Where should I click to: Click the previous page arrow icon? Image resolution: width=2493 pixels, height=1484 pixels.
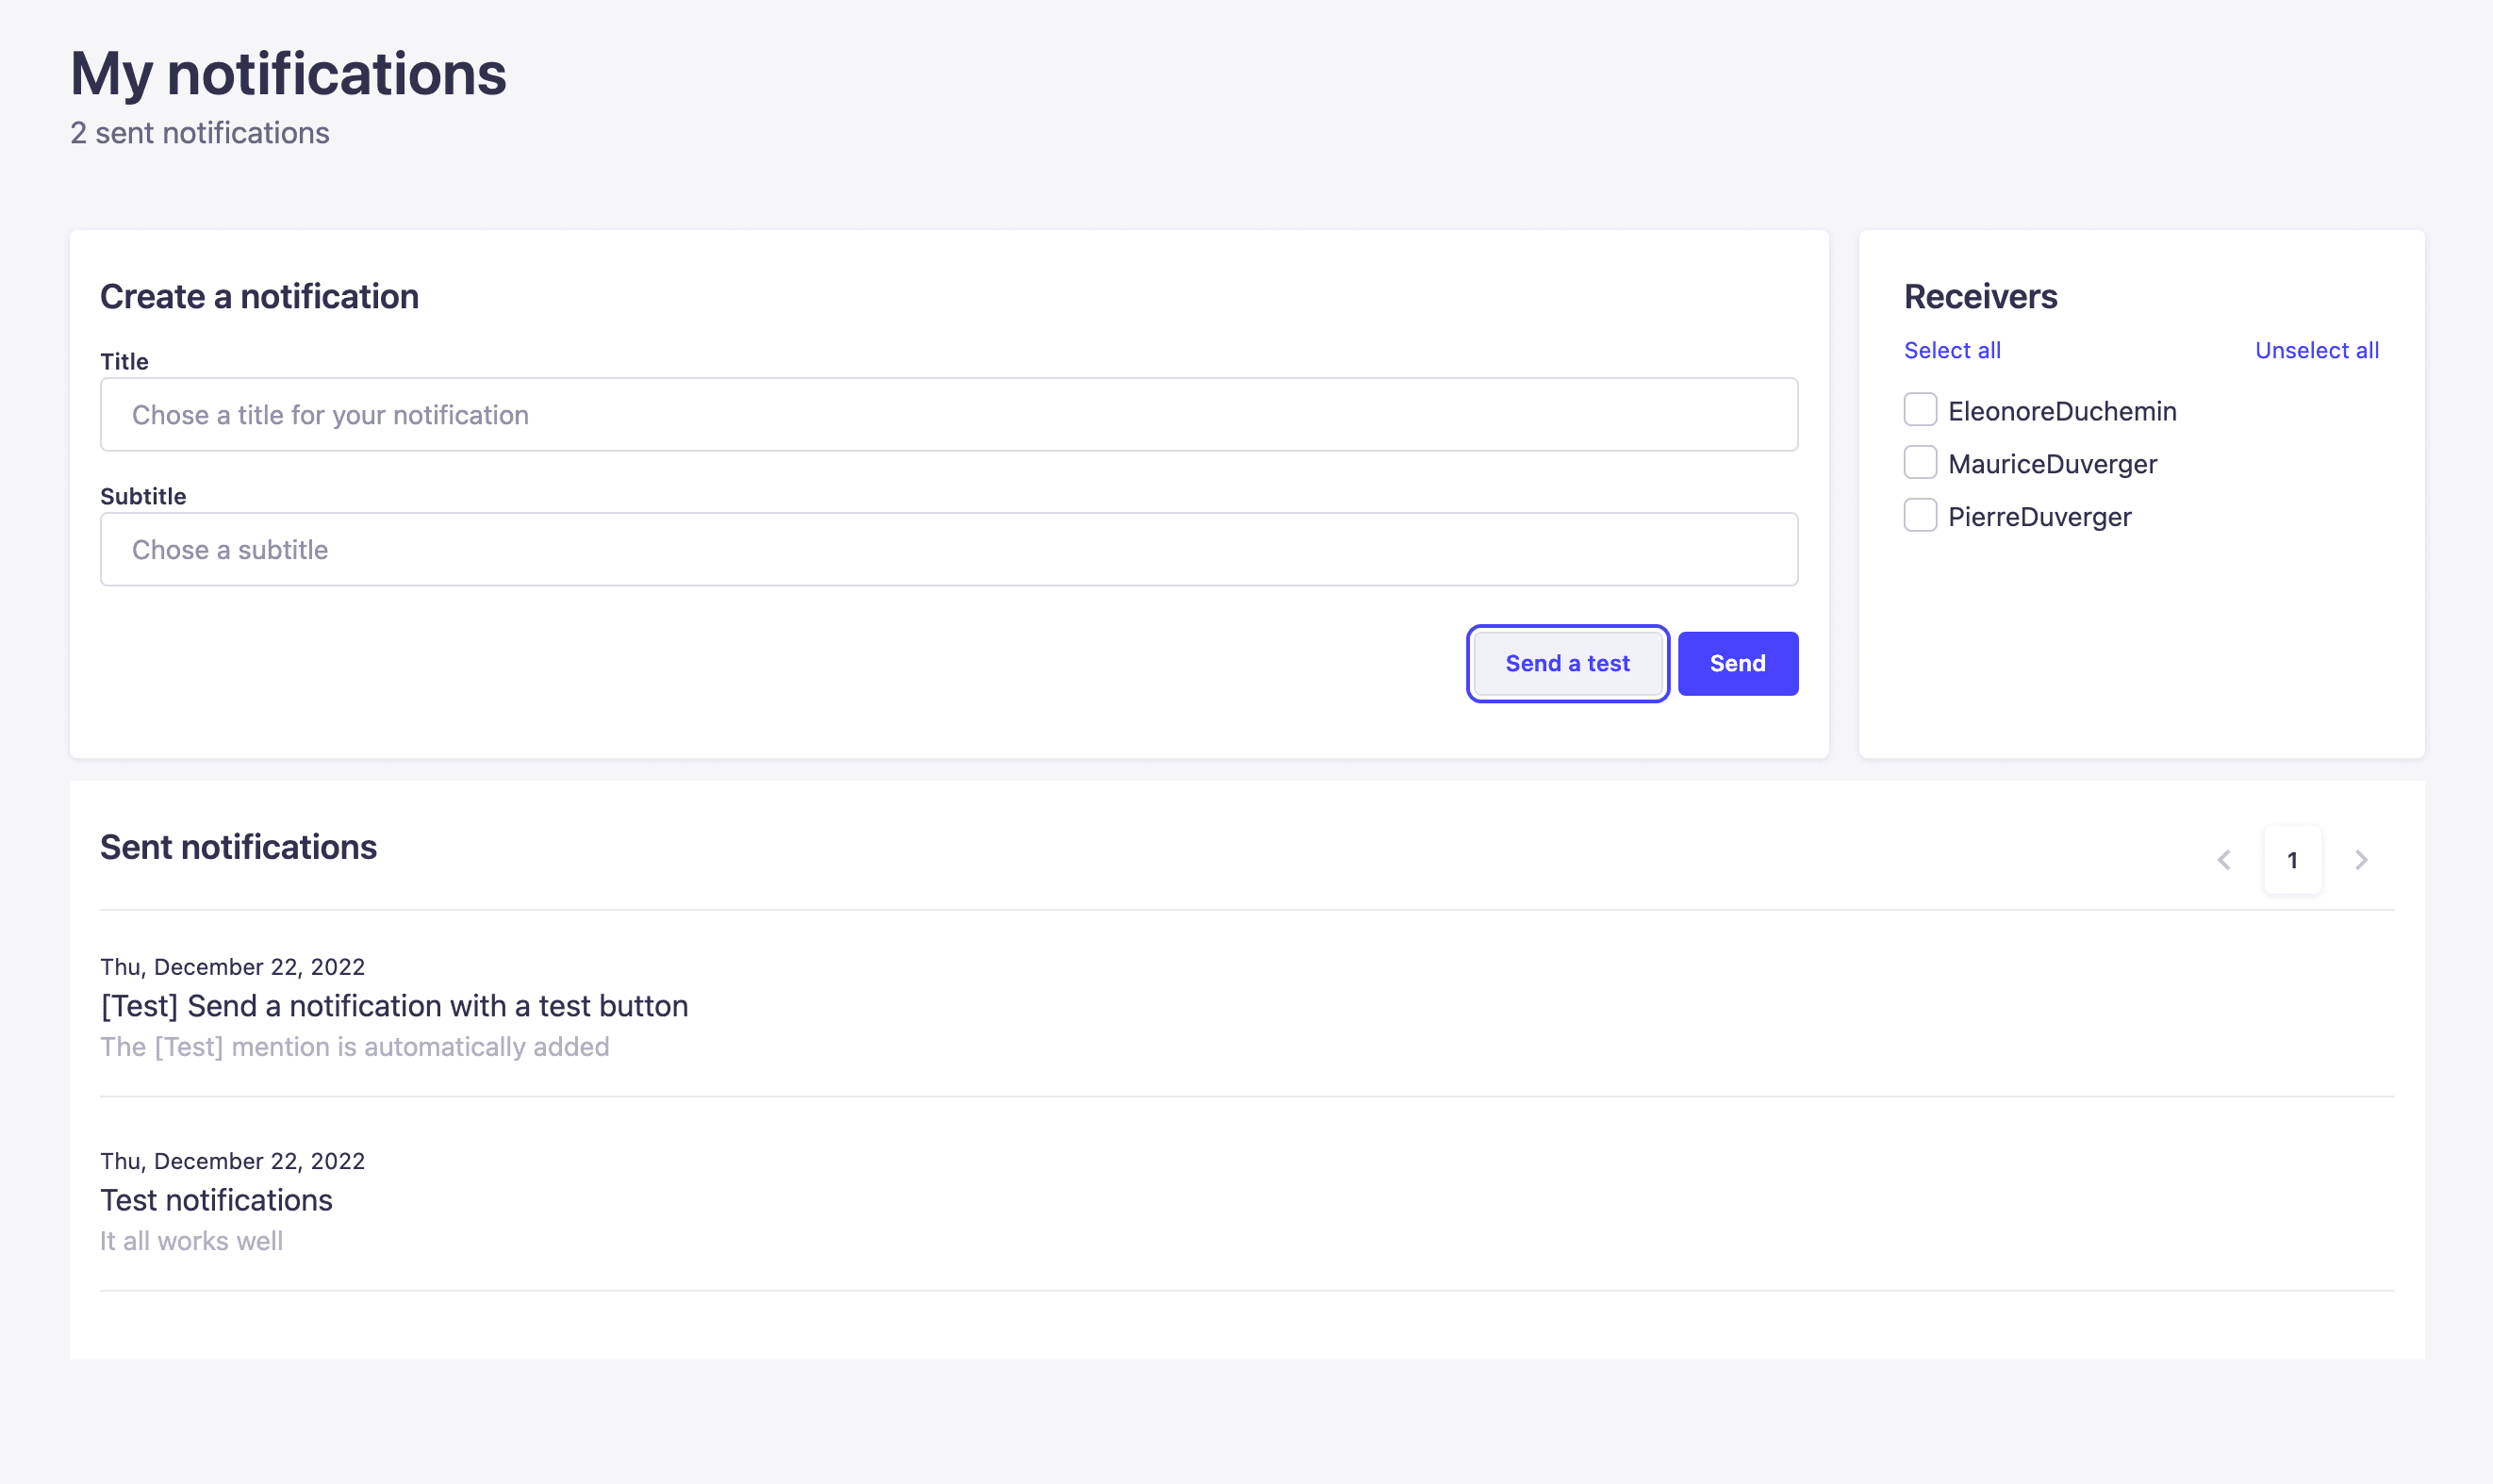pos(2224,861)
